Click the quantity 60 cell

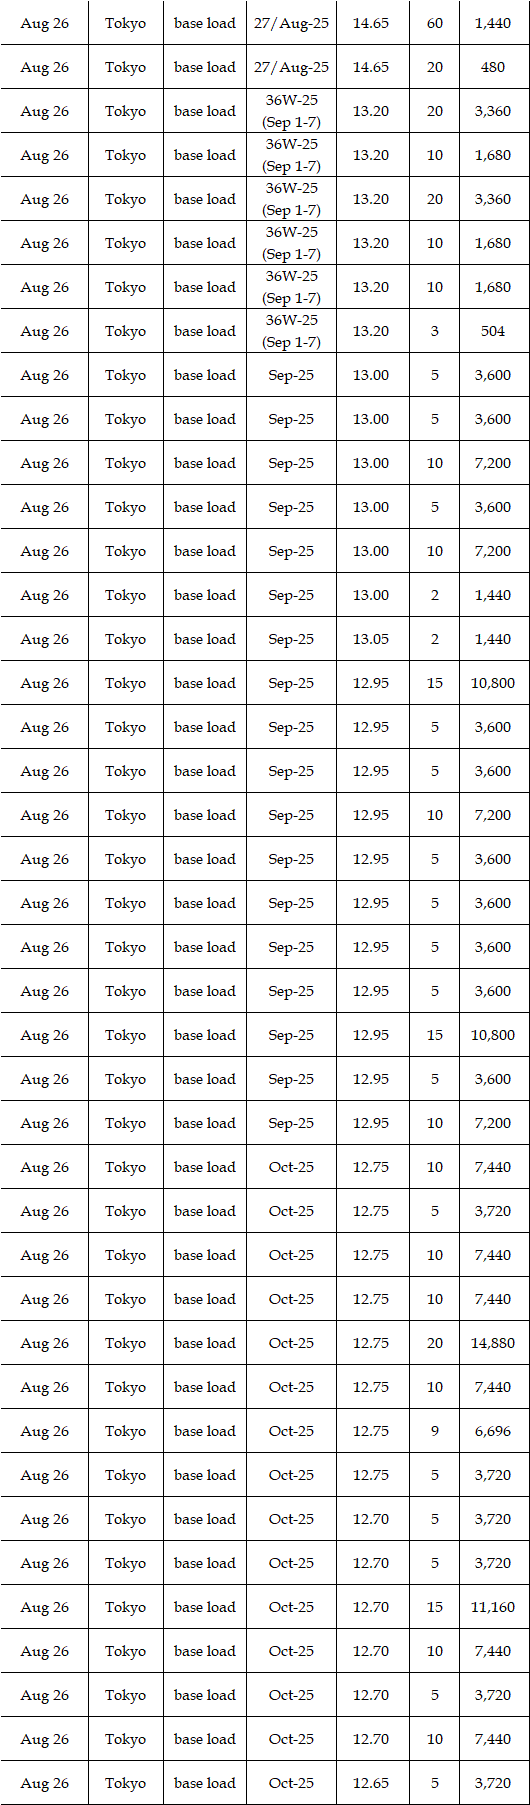pos(434,23)
